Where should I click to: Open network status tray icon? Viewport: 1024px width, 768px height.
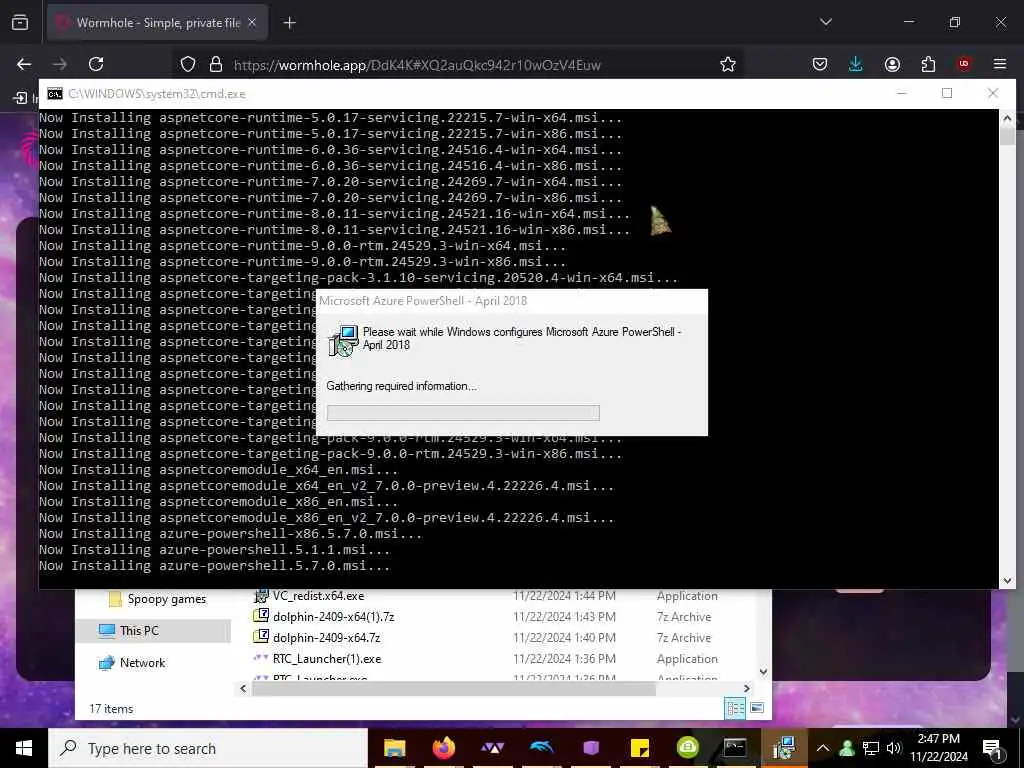tap(871, 748)
